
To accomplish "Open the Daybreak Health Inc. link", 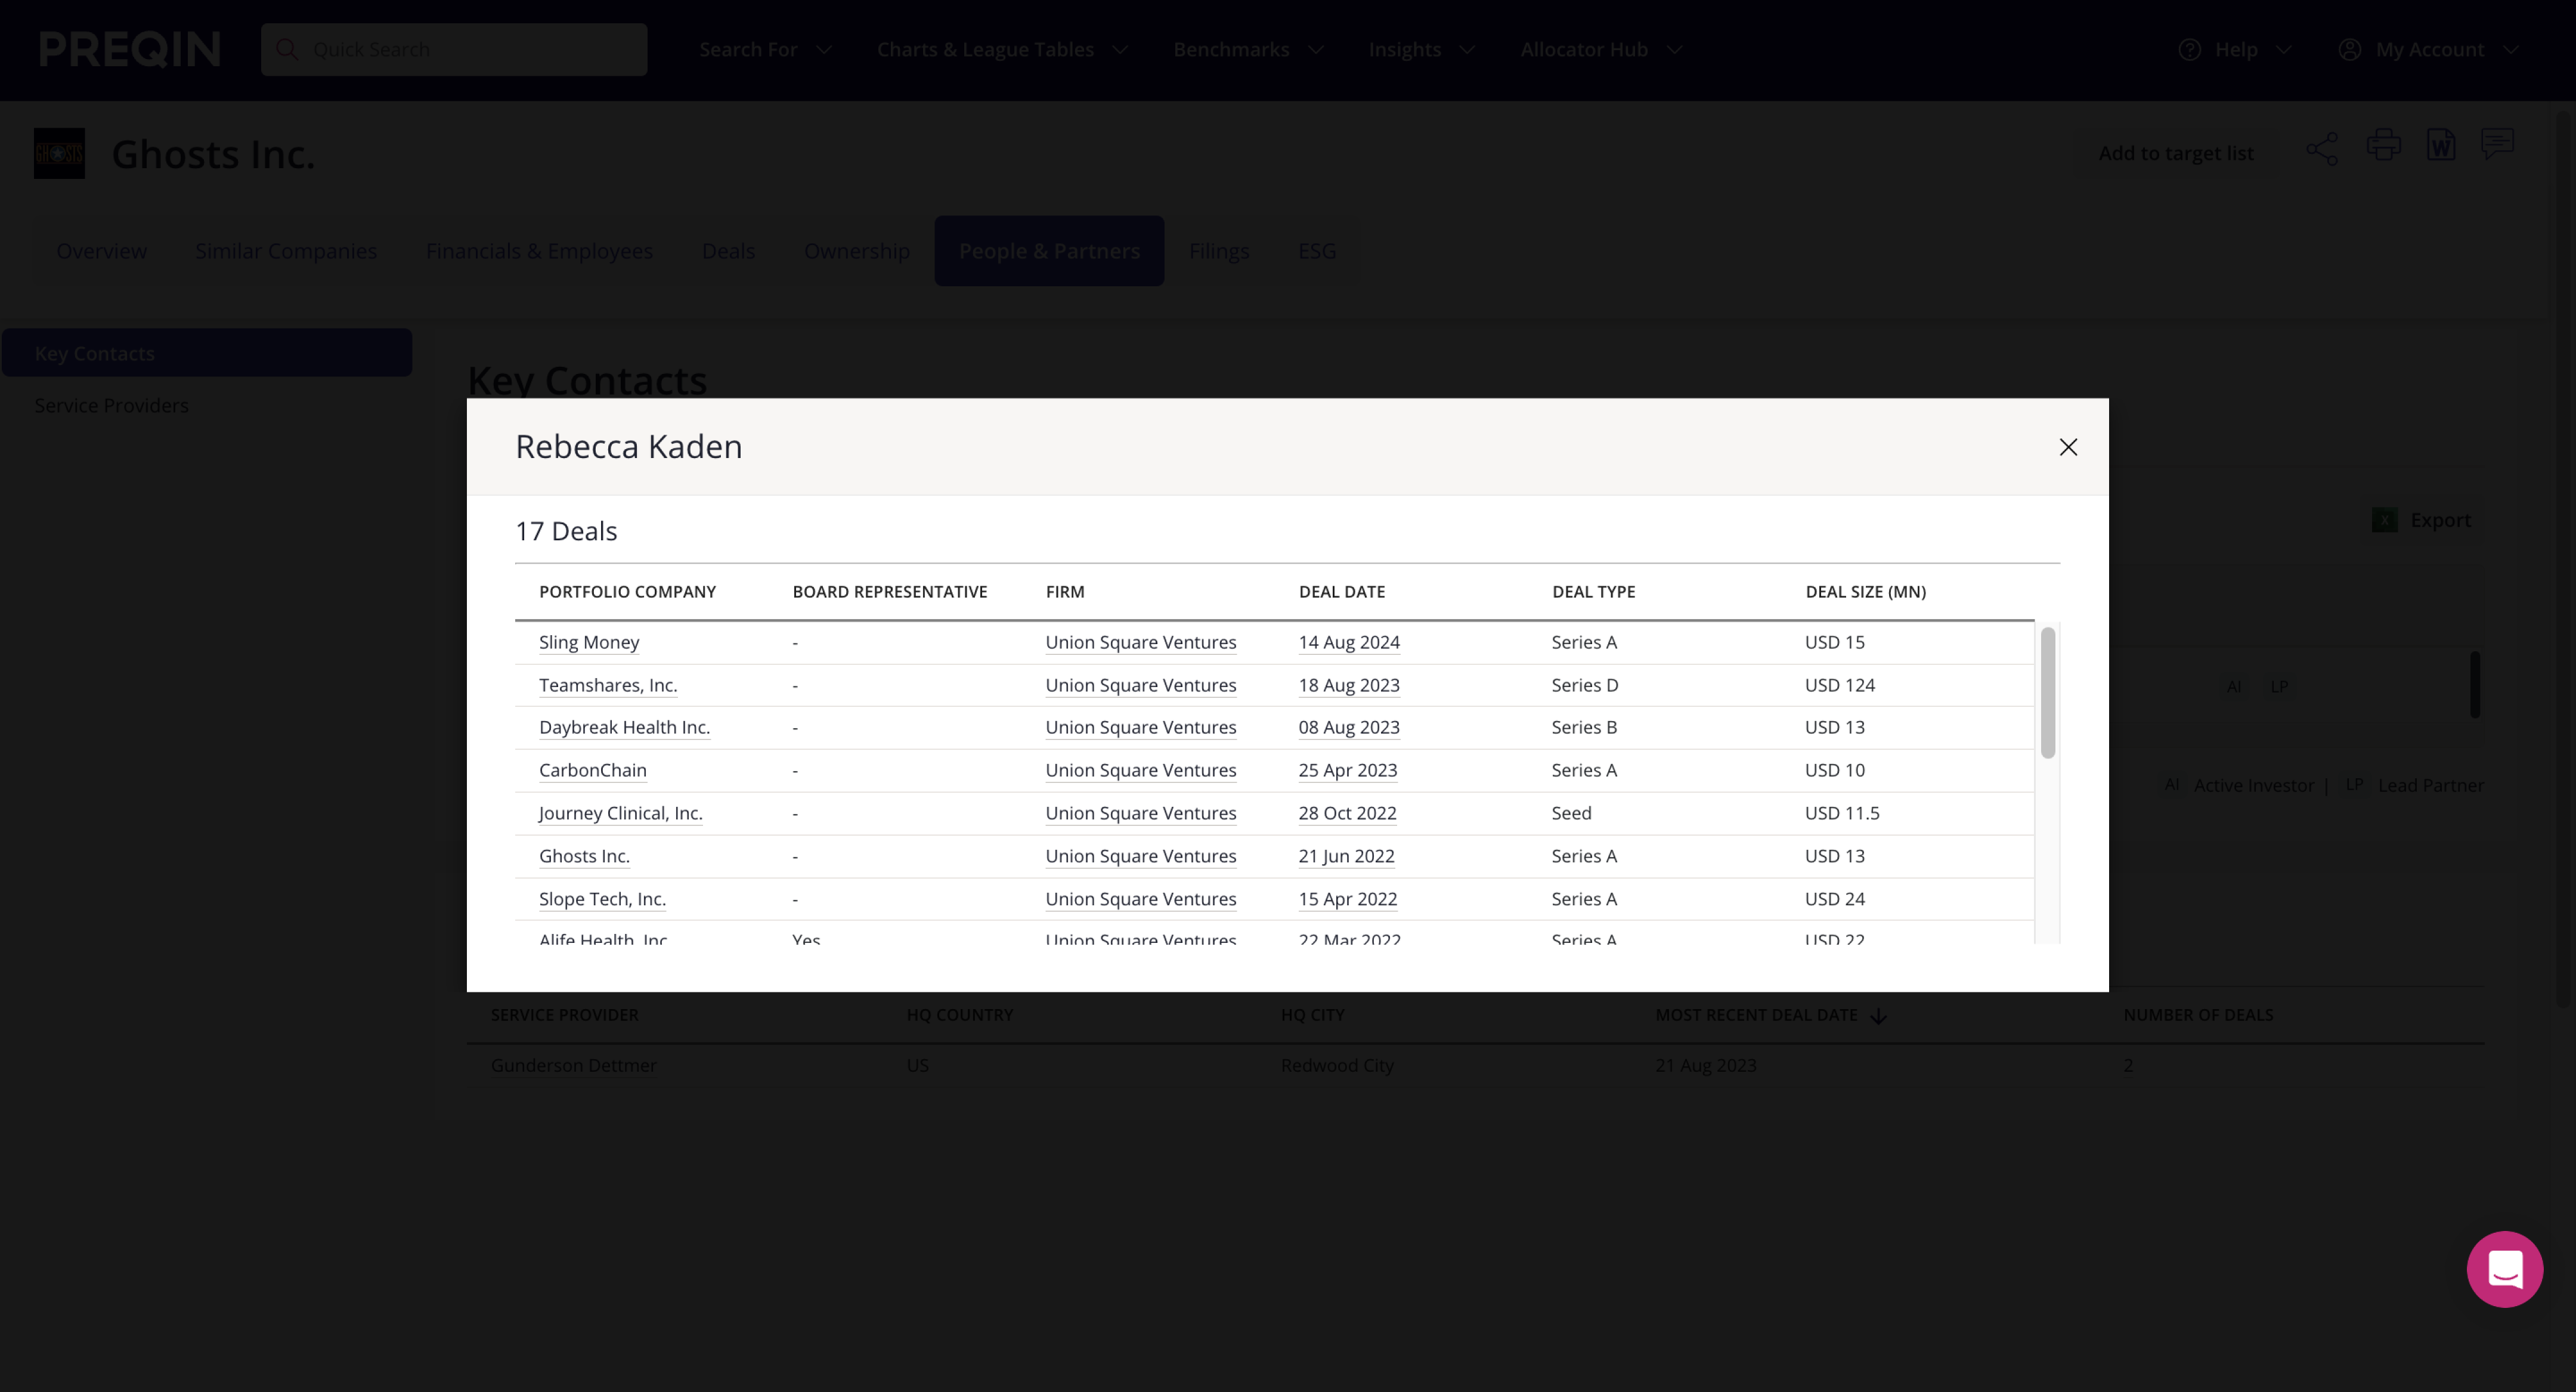I will tap(624, 727).
